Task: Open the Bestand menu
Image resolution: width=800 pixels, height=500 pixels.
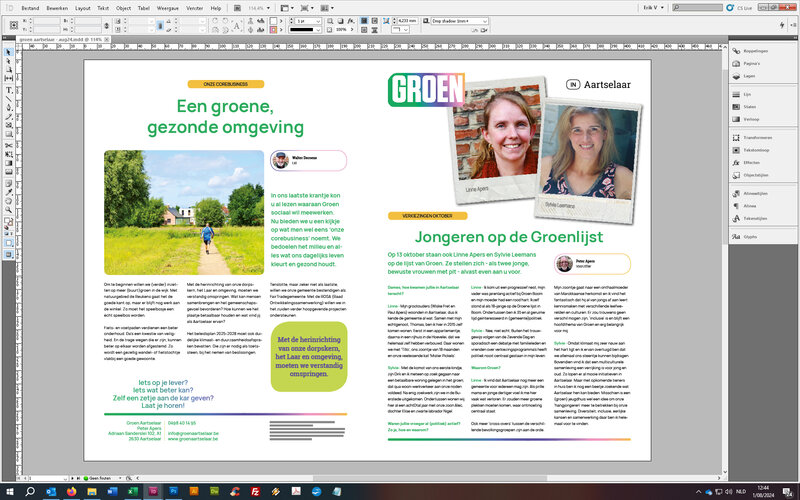Action: tap(31, 8)
